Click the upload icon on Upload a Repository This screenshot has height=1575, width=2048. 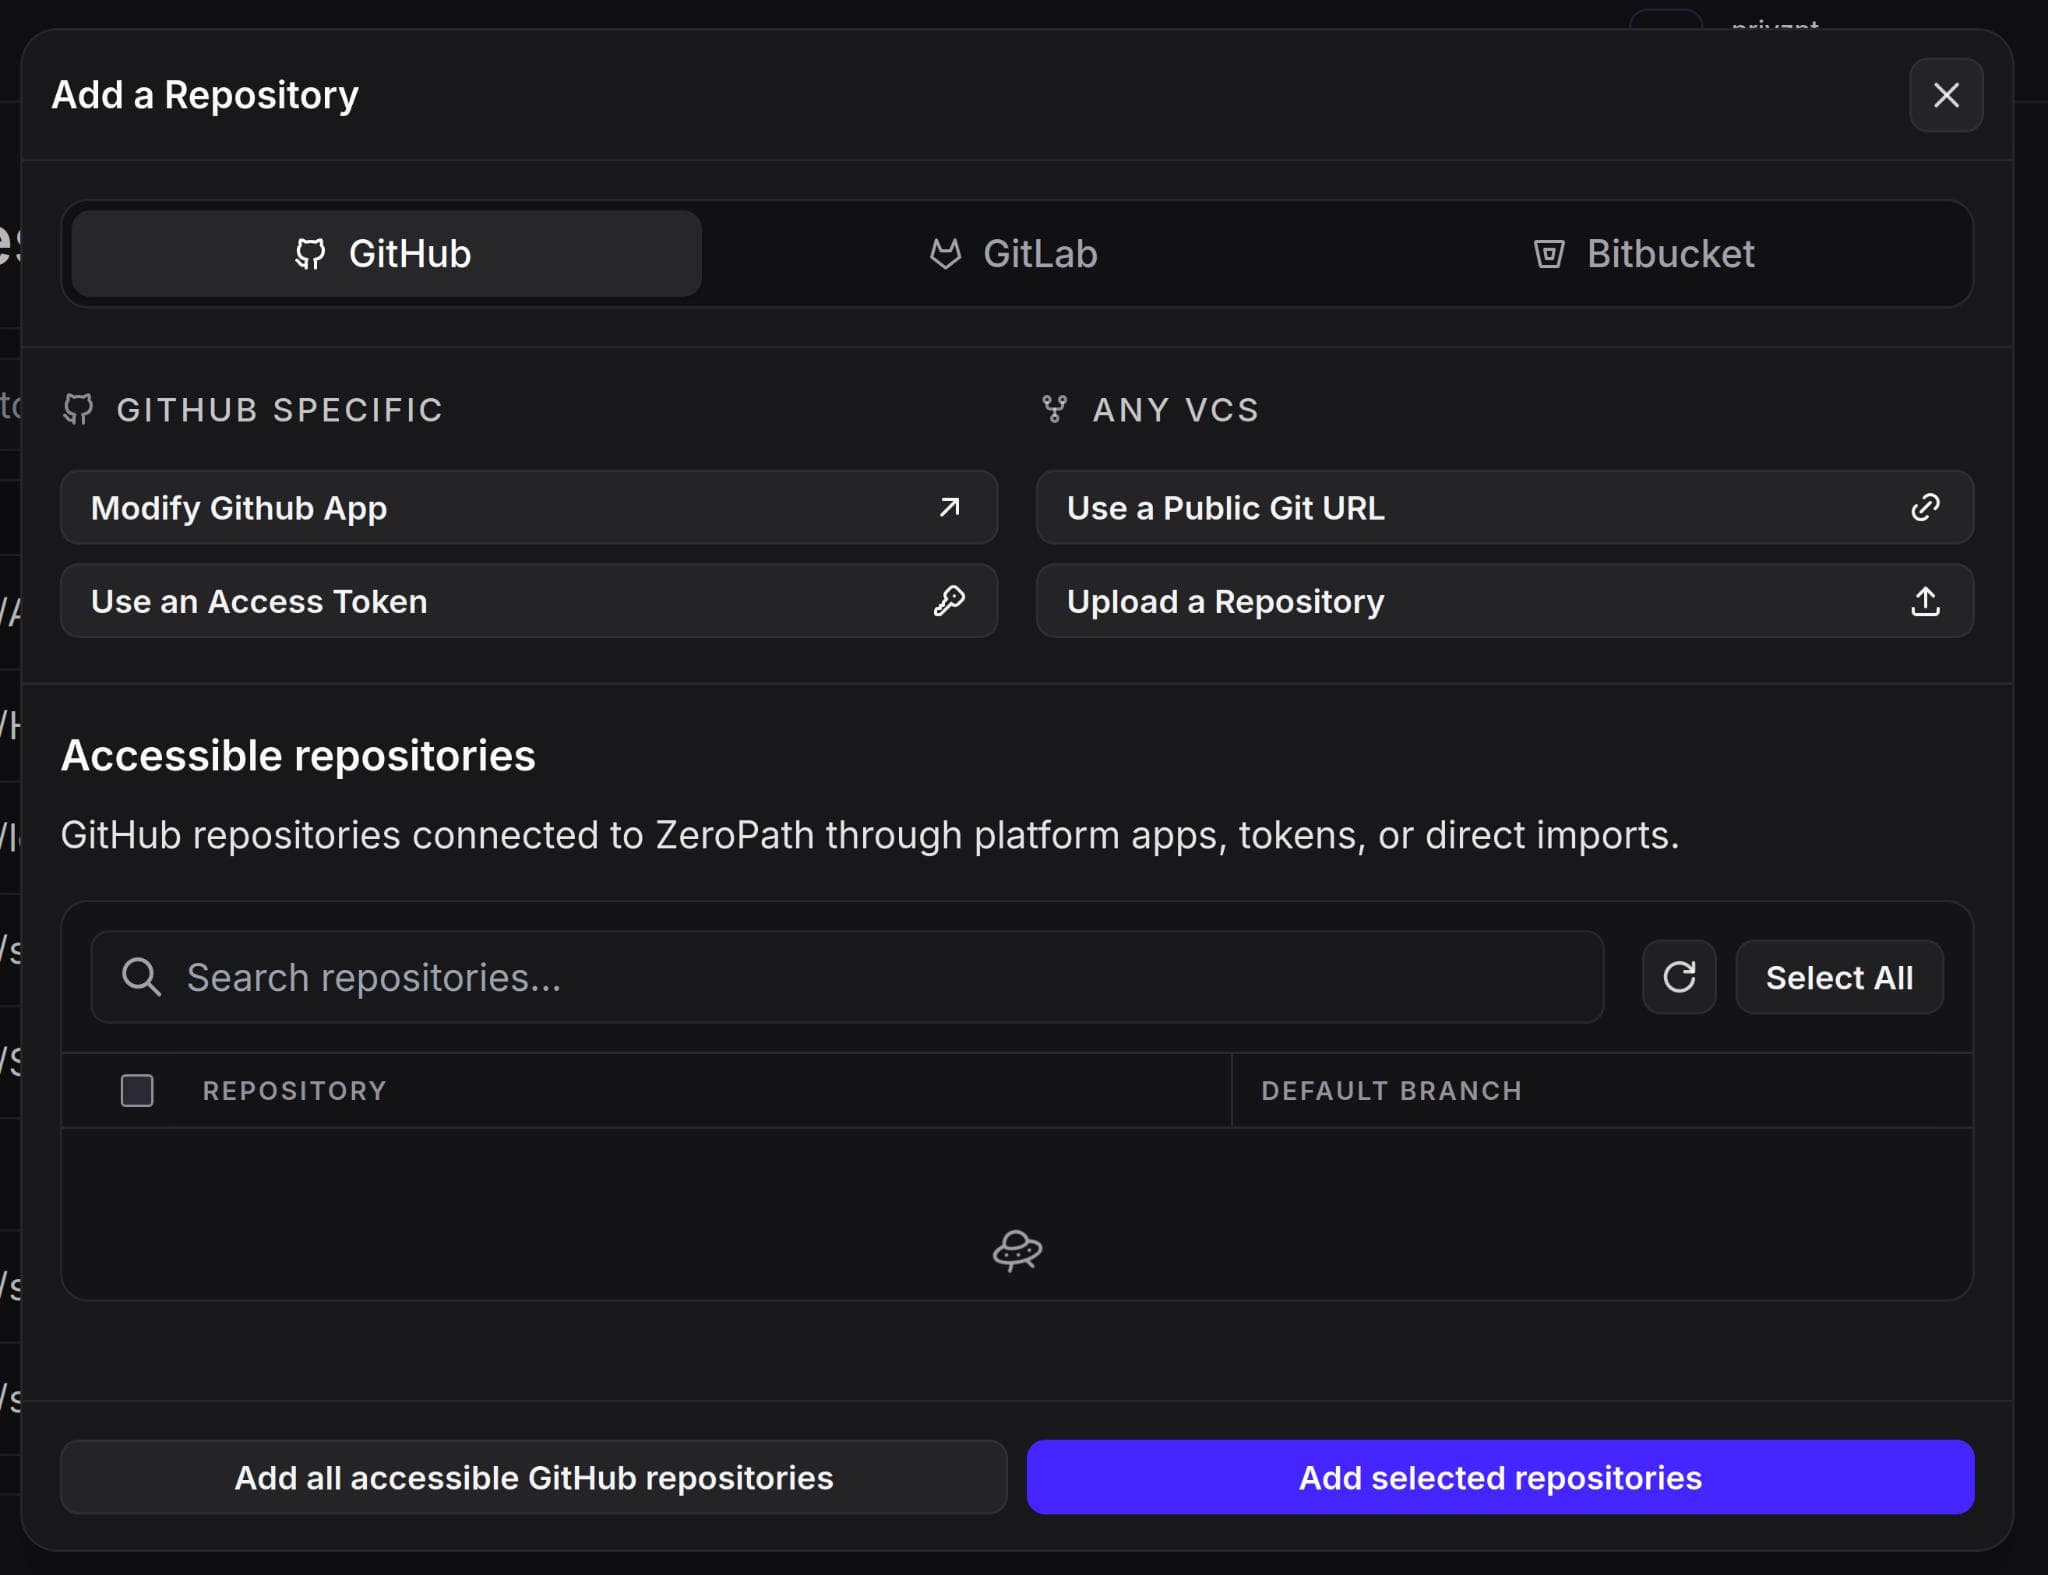pos(1925,601)
